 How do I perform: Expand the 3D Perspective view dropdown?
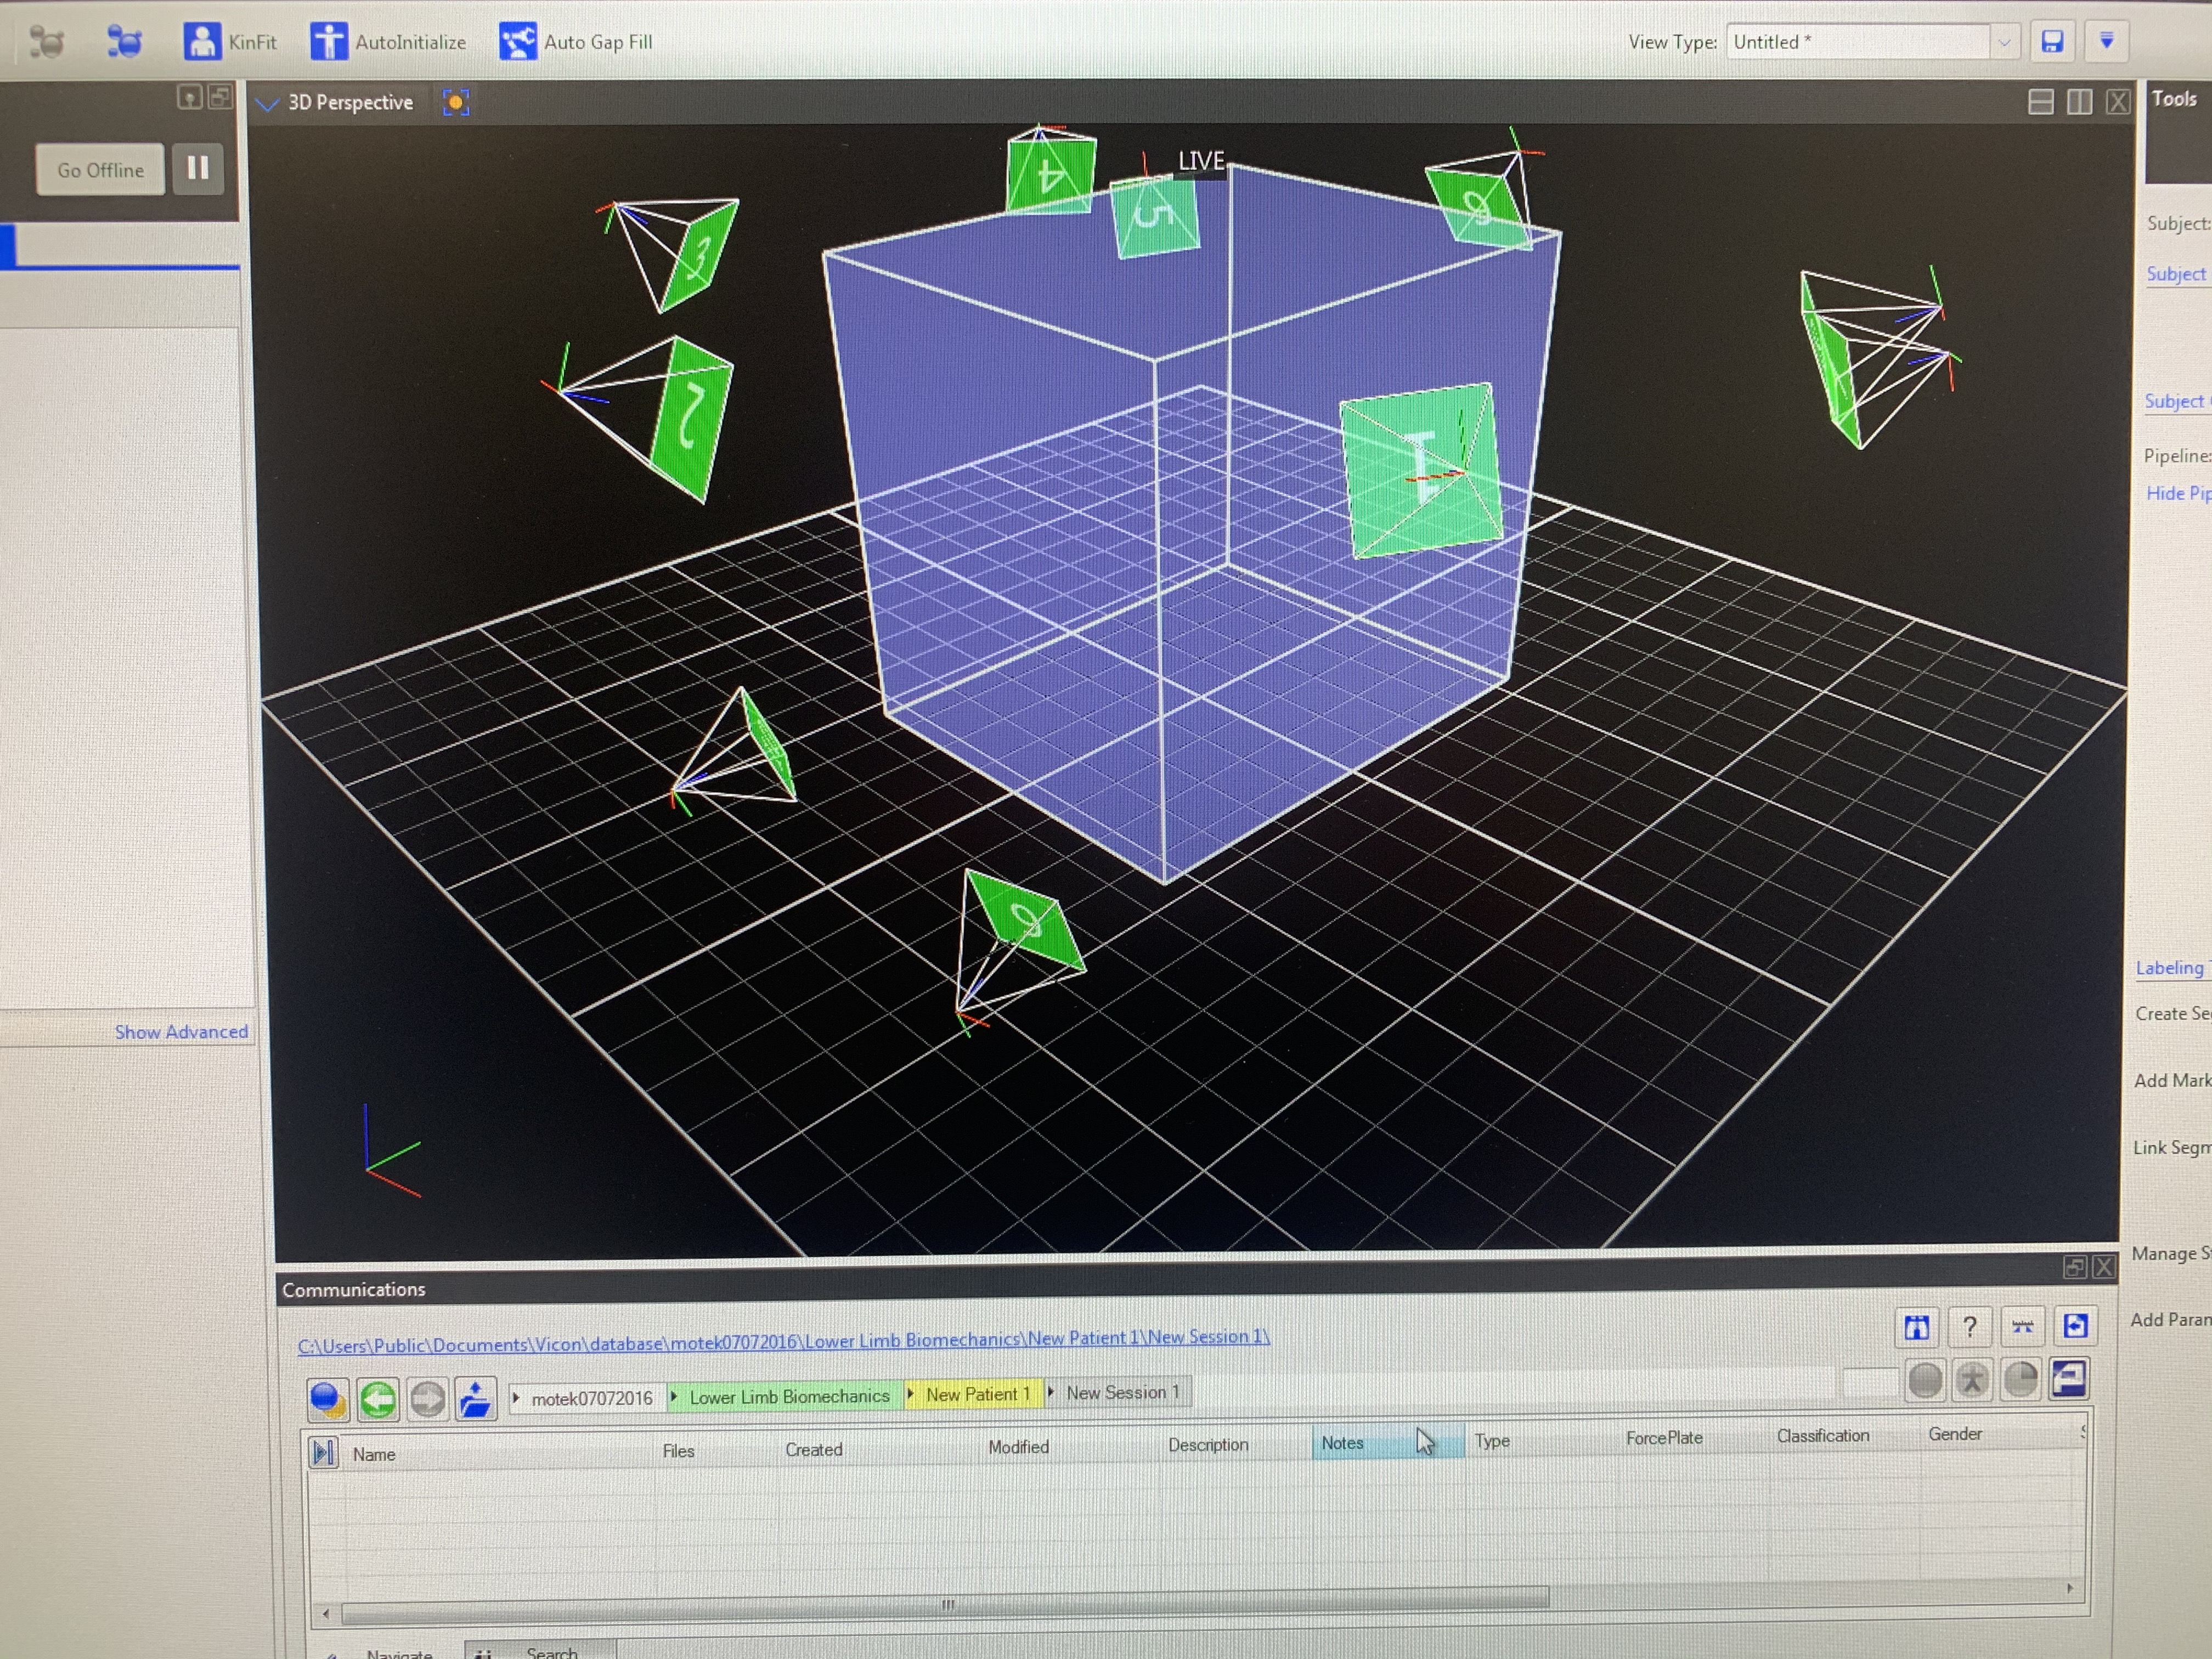[x=267, y=103]
